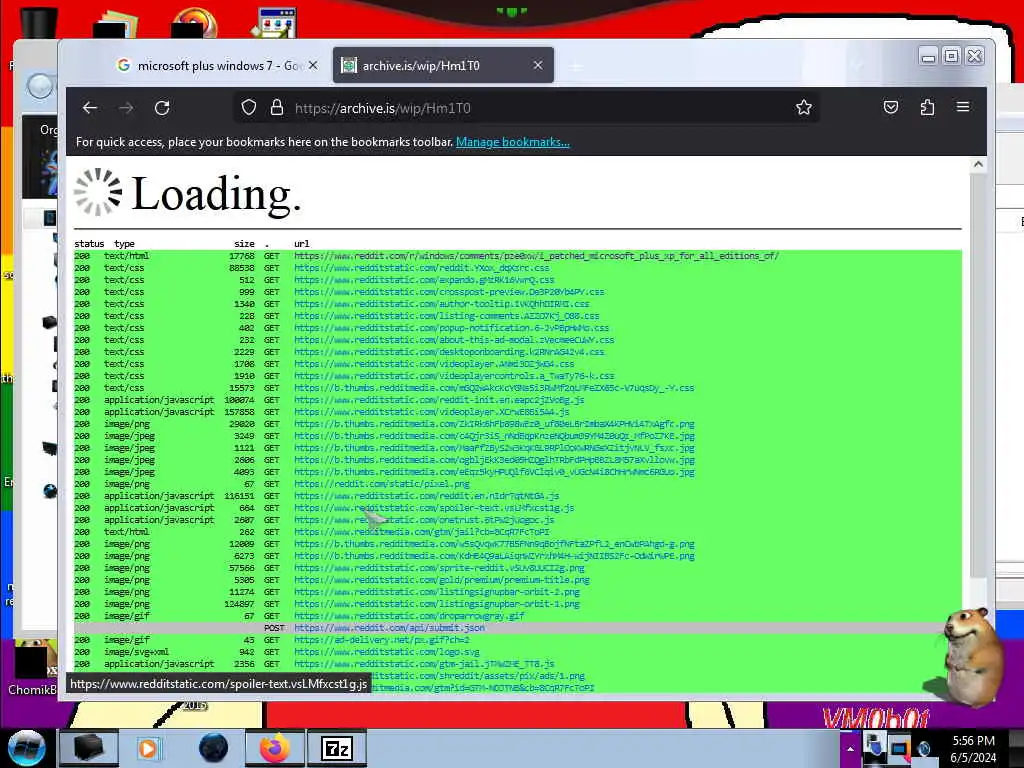Screen dimensions: 1024x768
Task: Close the archive.is/wip/Hm1T0 tab
Action: tap(538, 65)
